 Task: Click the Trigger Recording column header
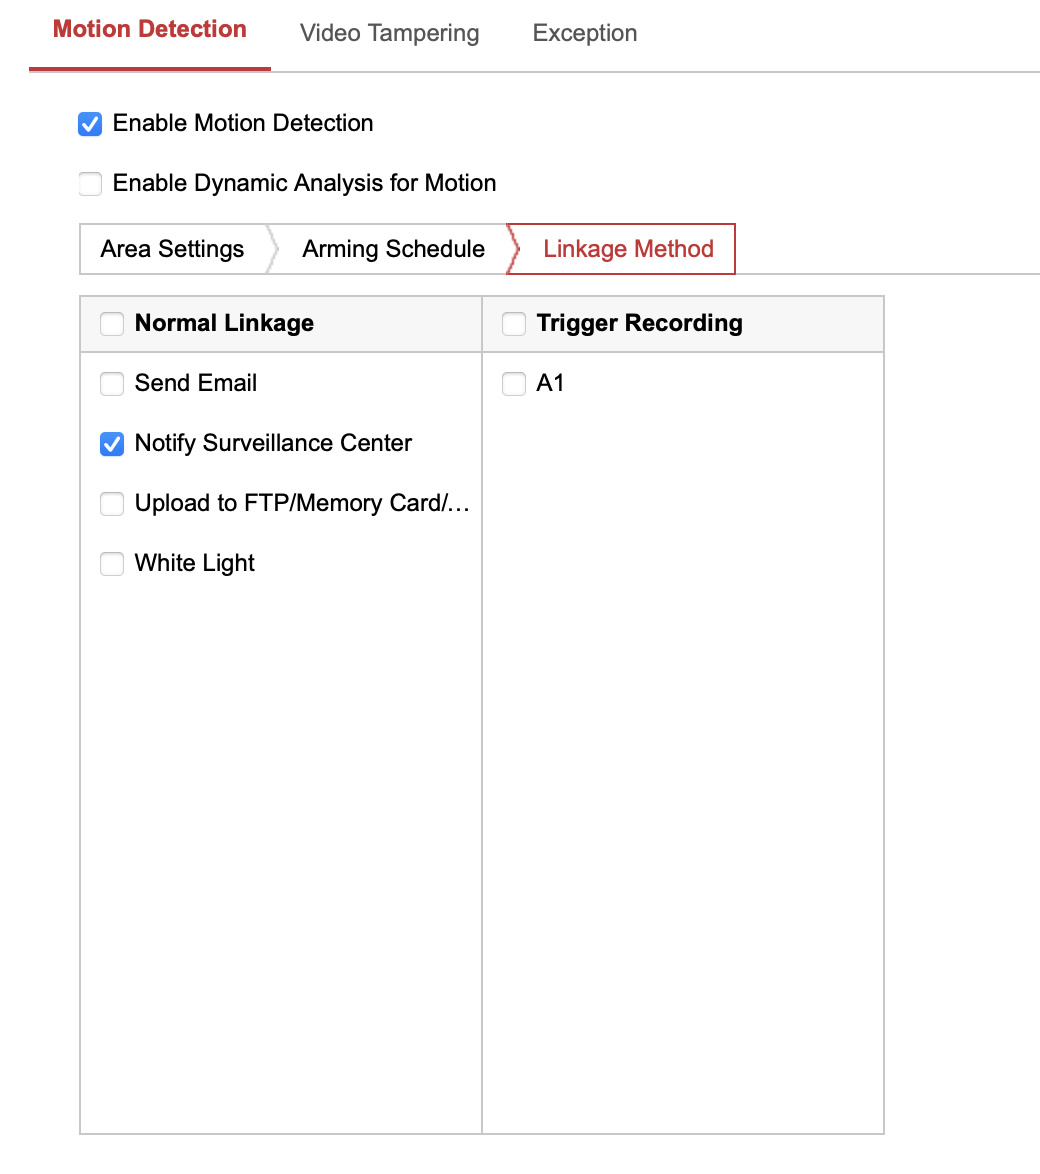pyautogui.click(x=640, y=323)
